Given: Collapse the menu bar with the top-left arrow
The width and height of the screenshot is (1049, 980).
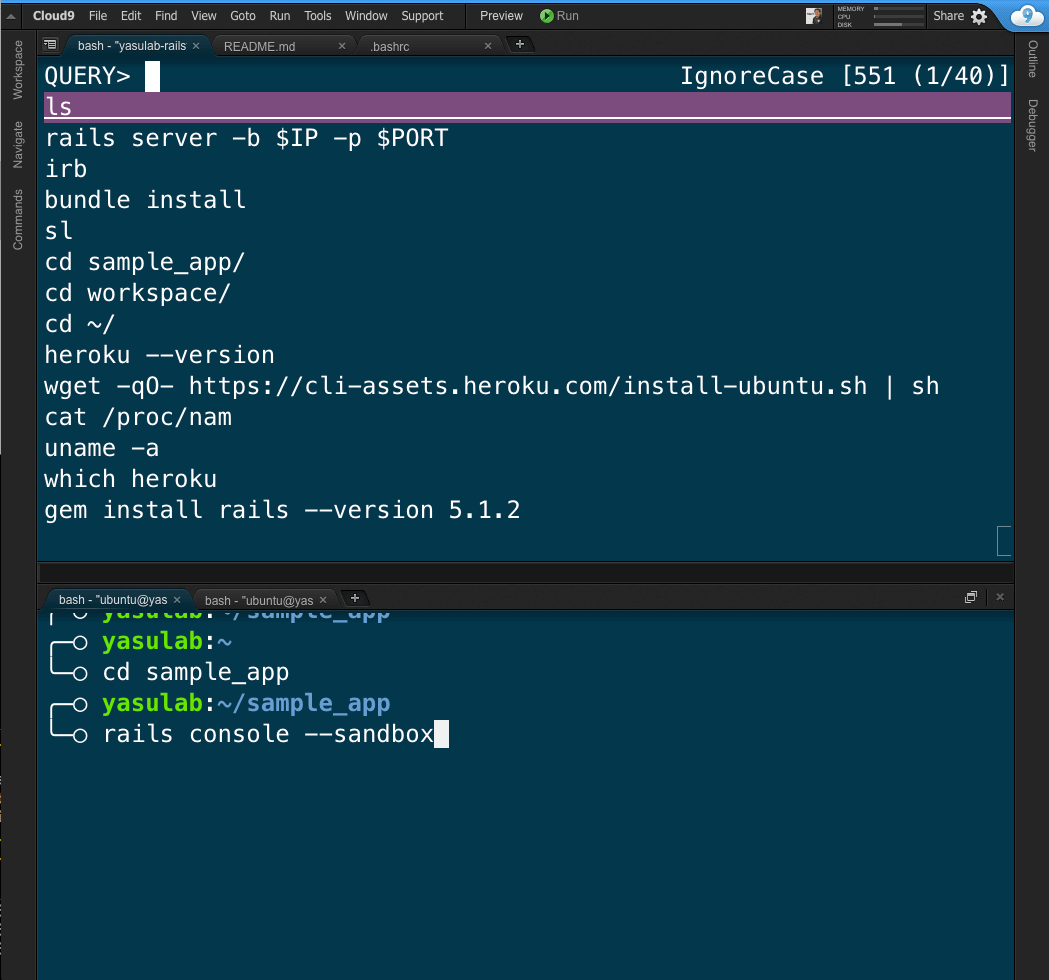Looking at the screenshot, I should tap(11, 16).
